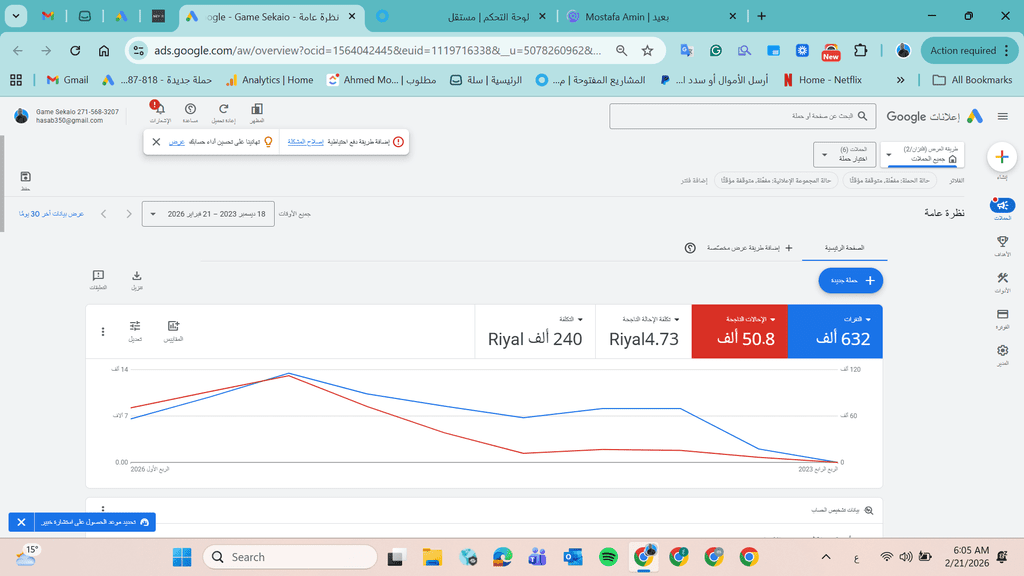Open the Appearance icon in the top bar
The height and width of the screenshot is (576, 1024).
257,109
